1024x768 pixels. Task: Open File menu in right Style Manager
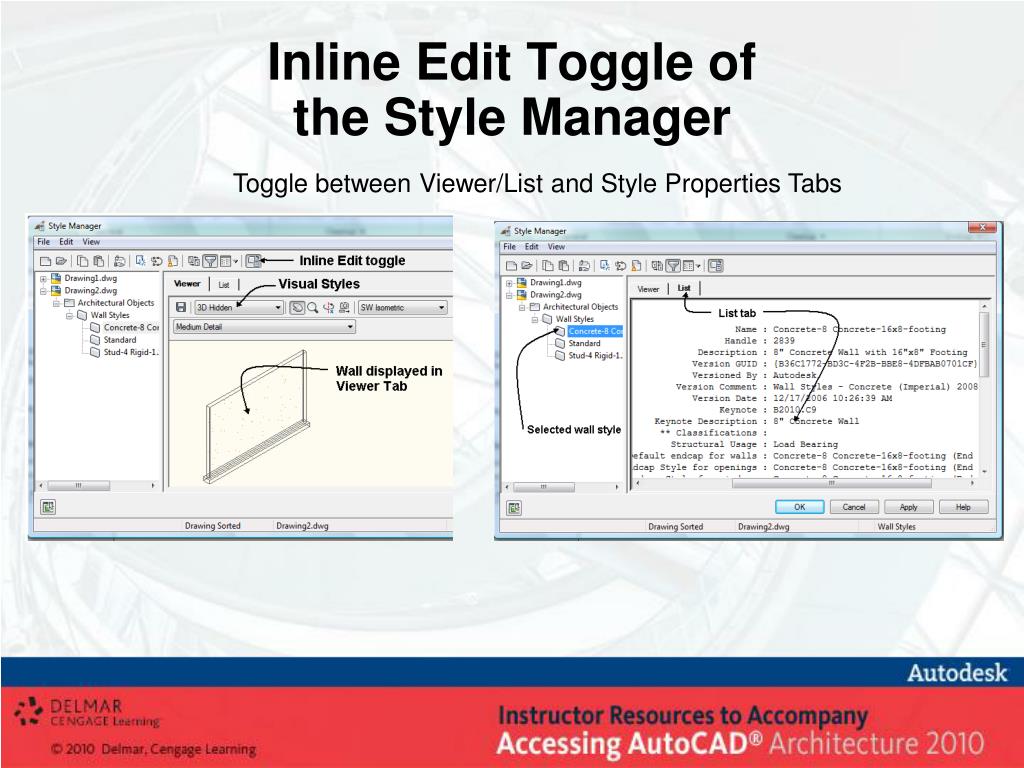coord(509,247)
